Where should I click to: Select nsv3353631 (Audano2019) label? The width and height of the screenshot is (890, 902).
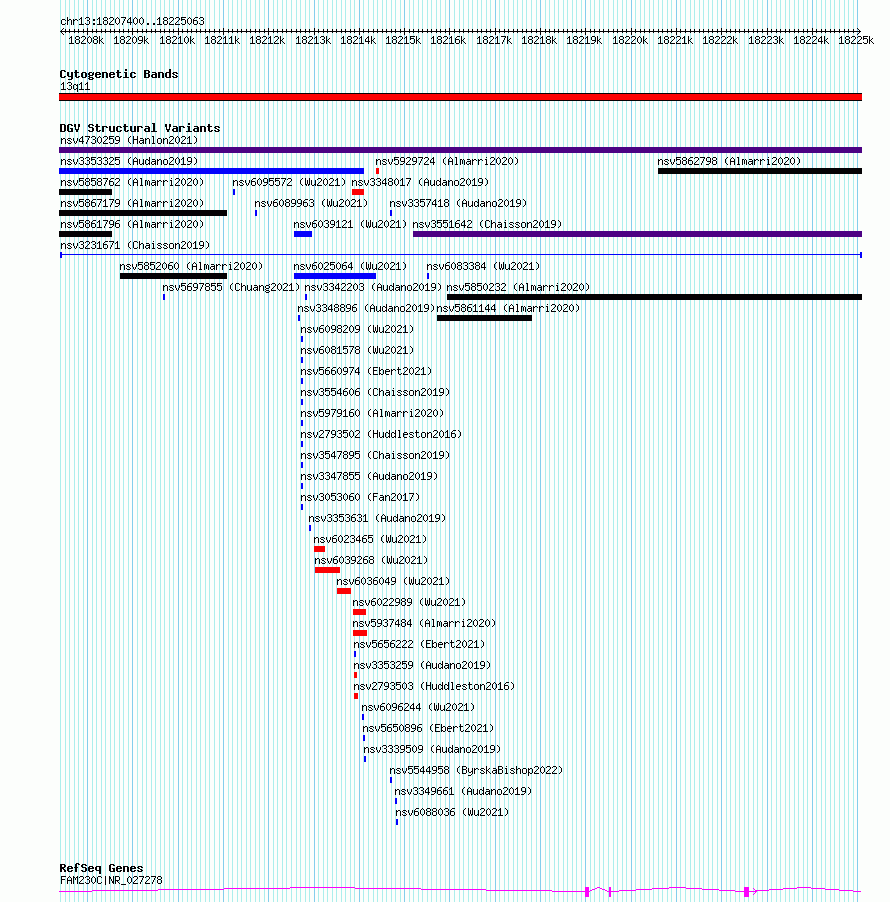pos(377,518)
